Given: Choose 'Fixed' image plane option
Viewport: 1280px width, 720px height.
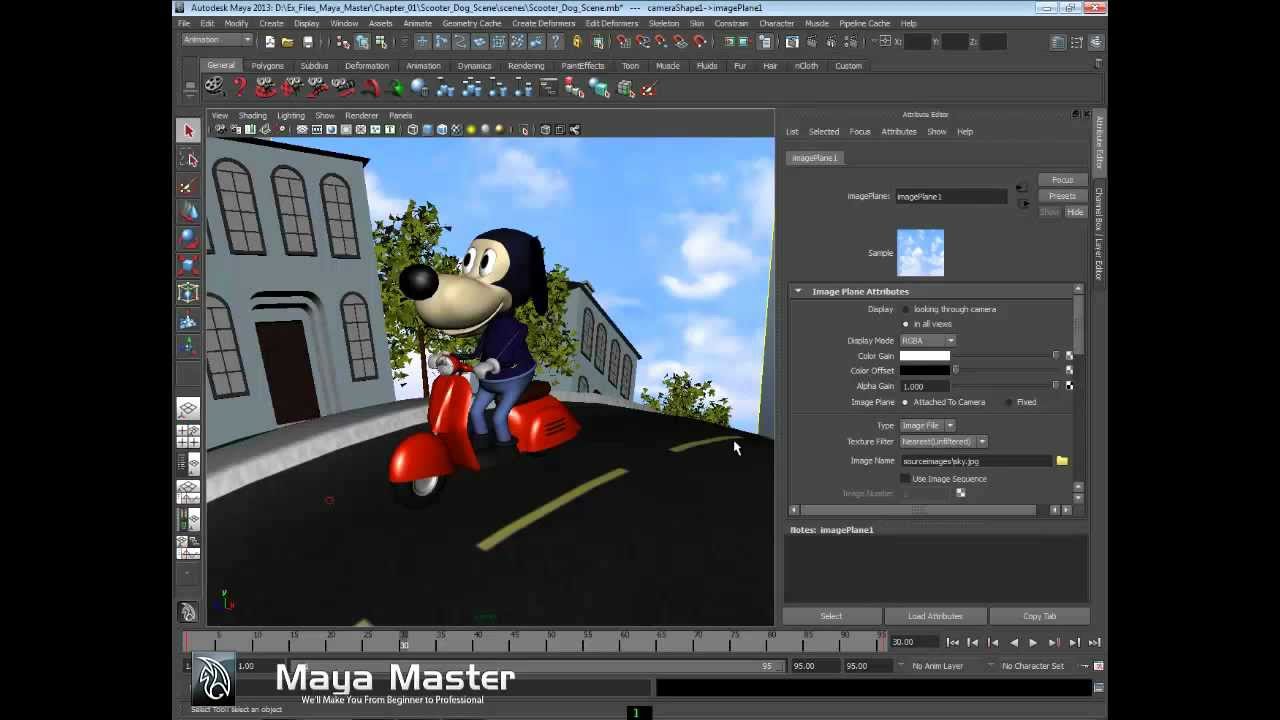Looking at the screenshot, I should tap(1008, 402).
